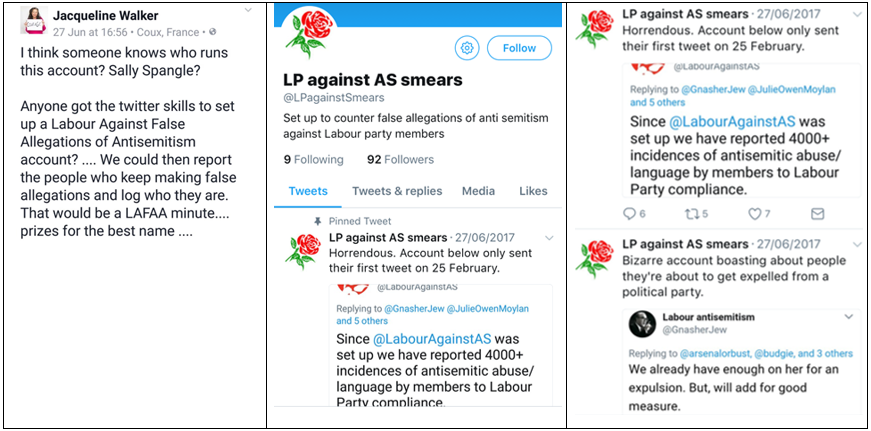Switch to the Tweets & replies tab

pos(397,191)
